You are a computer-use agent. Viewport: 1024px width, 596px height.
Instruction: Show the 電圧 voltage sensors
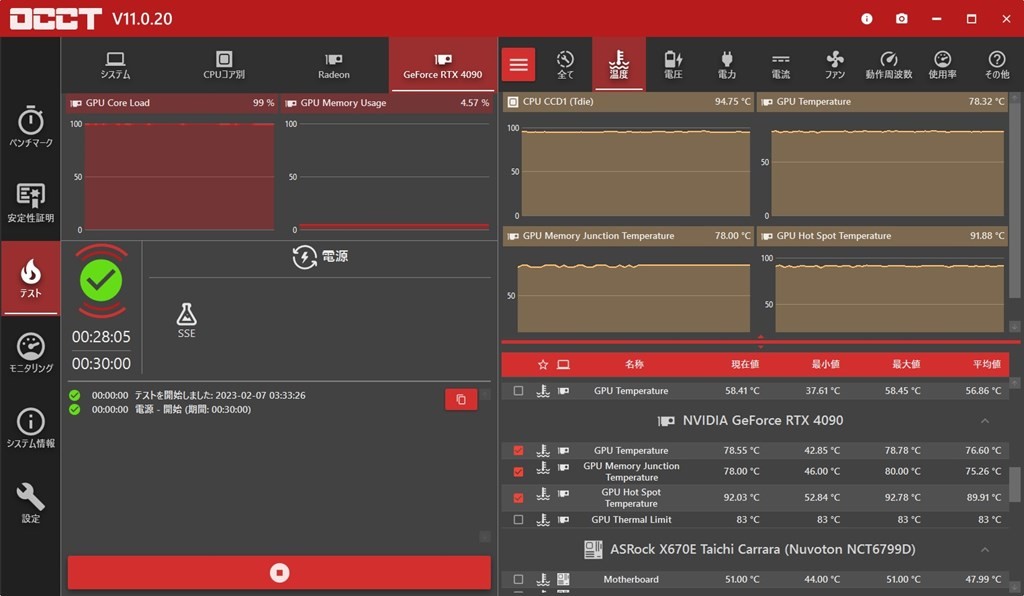[x=673, y=65]
